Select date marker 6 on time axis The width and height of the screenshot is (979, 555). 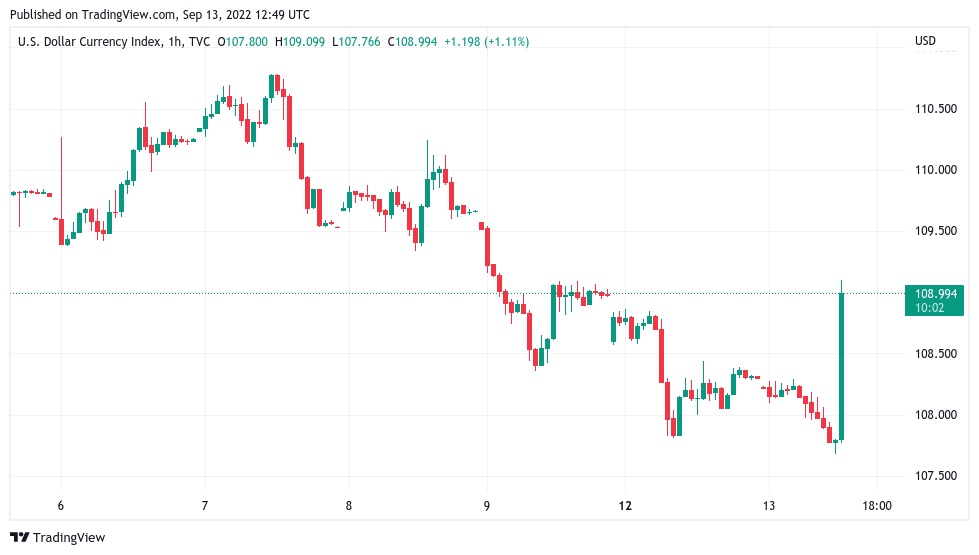click(x=61, y=506)
